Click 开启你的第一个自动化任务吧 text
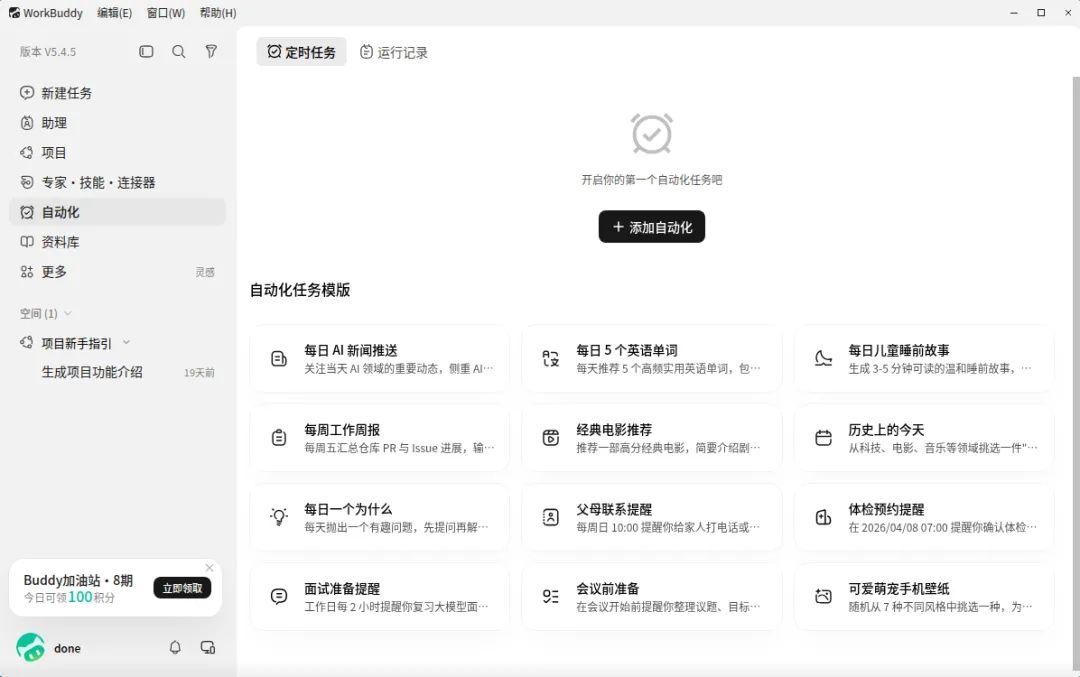 tap(652, 180)
